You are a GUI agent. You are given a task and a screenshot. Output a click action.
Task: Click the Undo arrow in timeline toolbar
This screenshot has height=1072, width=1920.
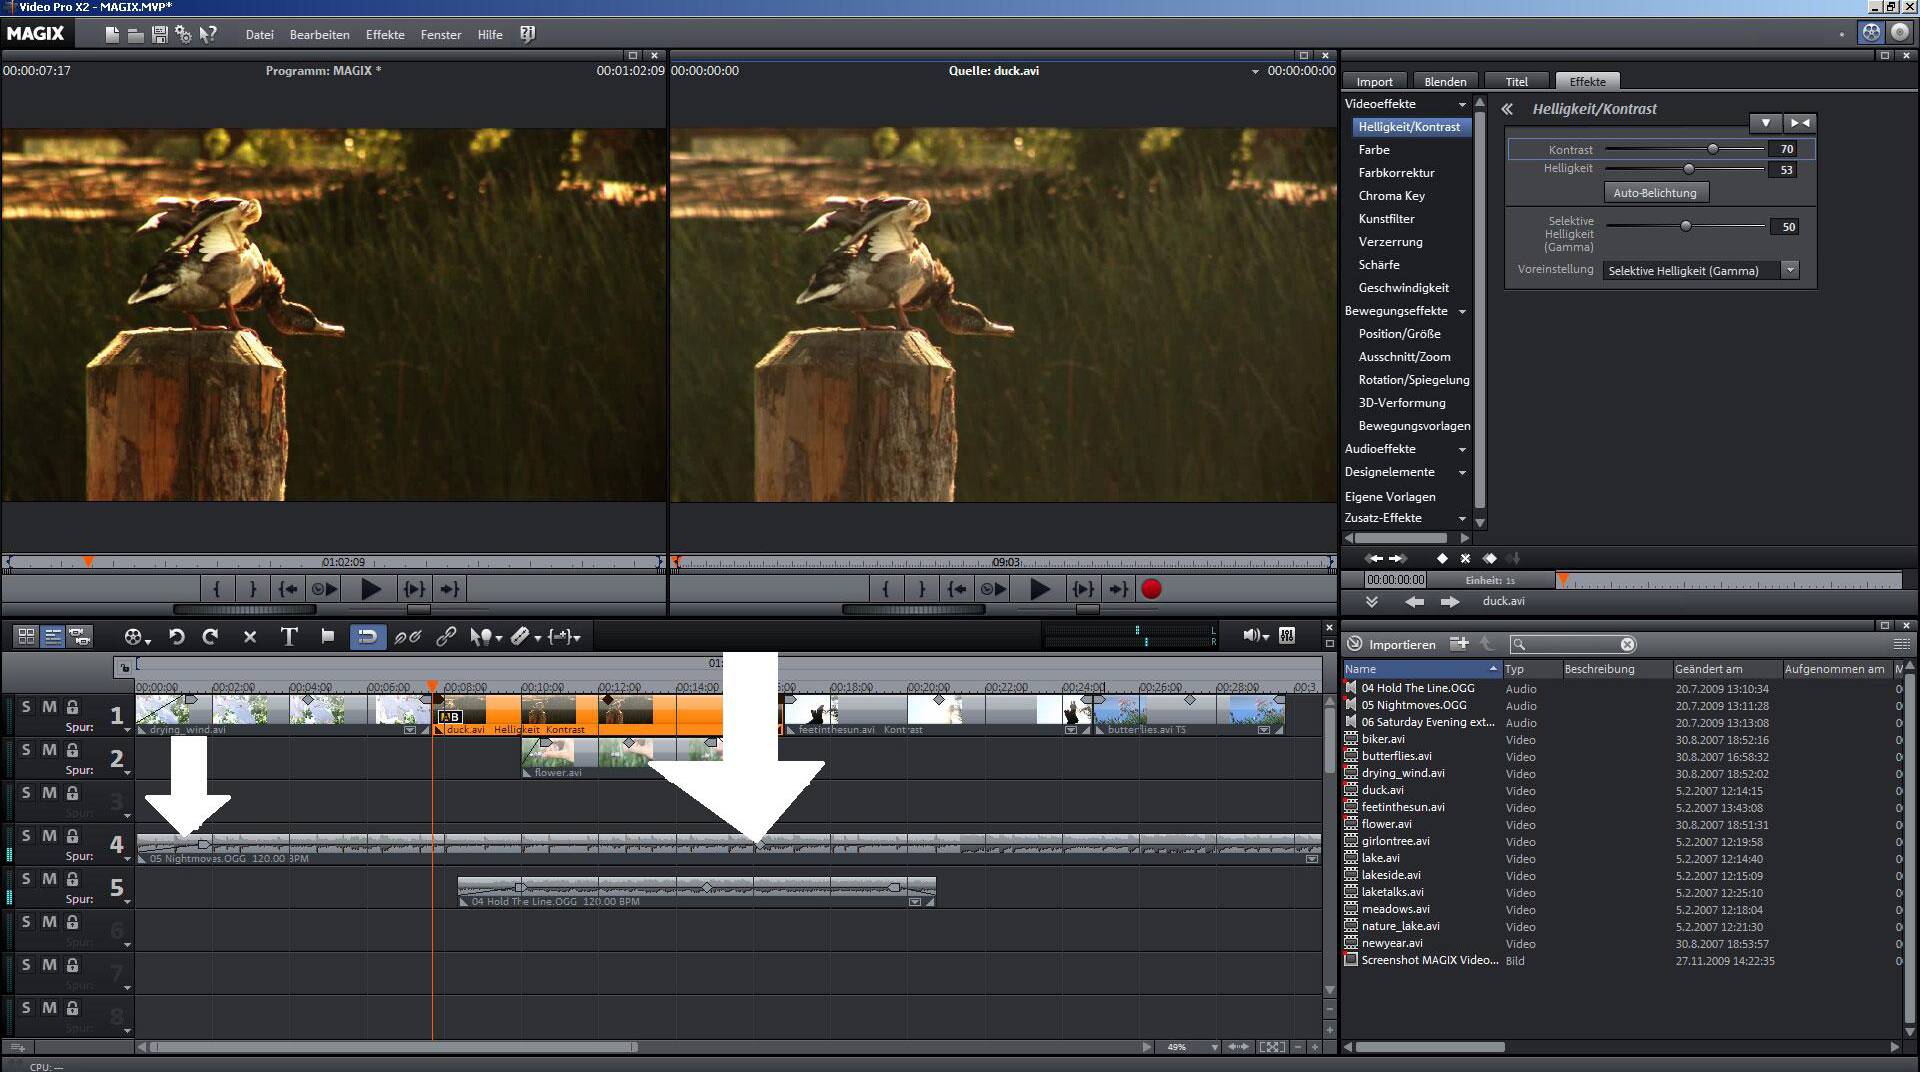click(x=177, y=637)
